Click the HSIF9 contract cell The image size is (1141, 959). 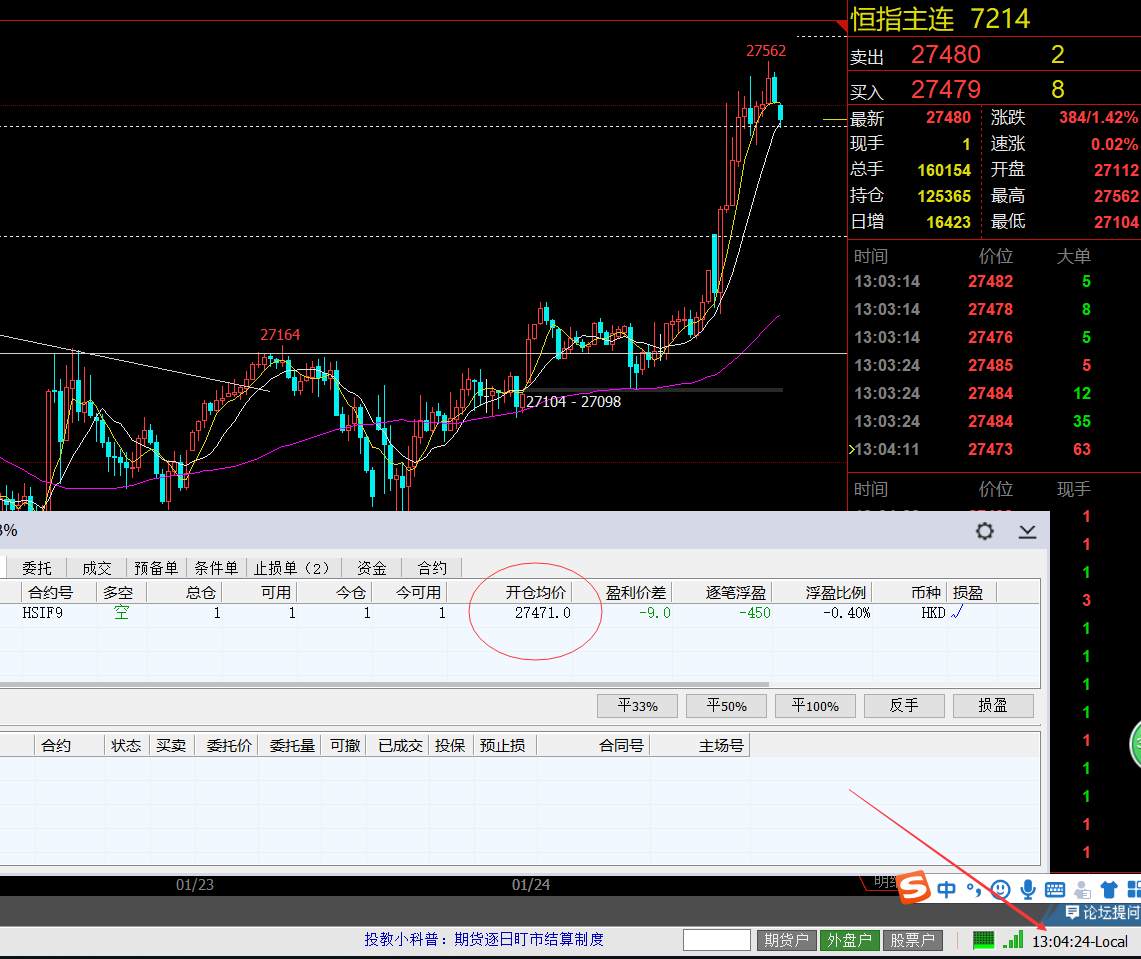42,613
